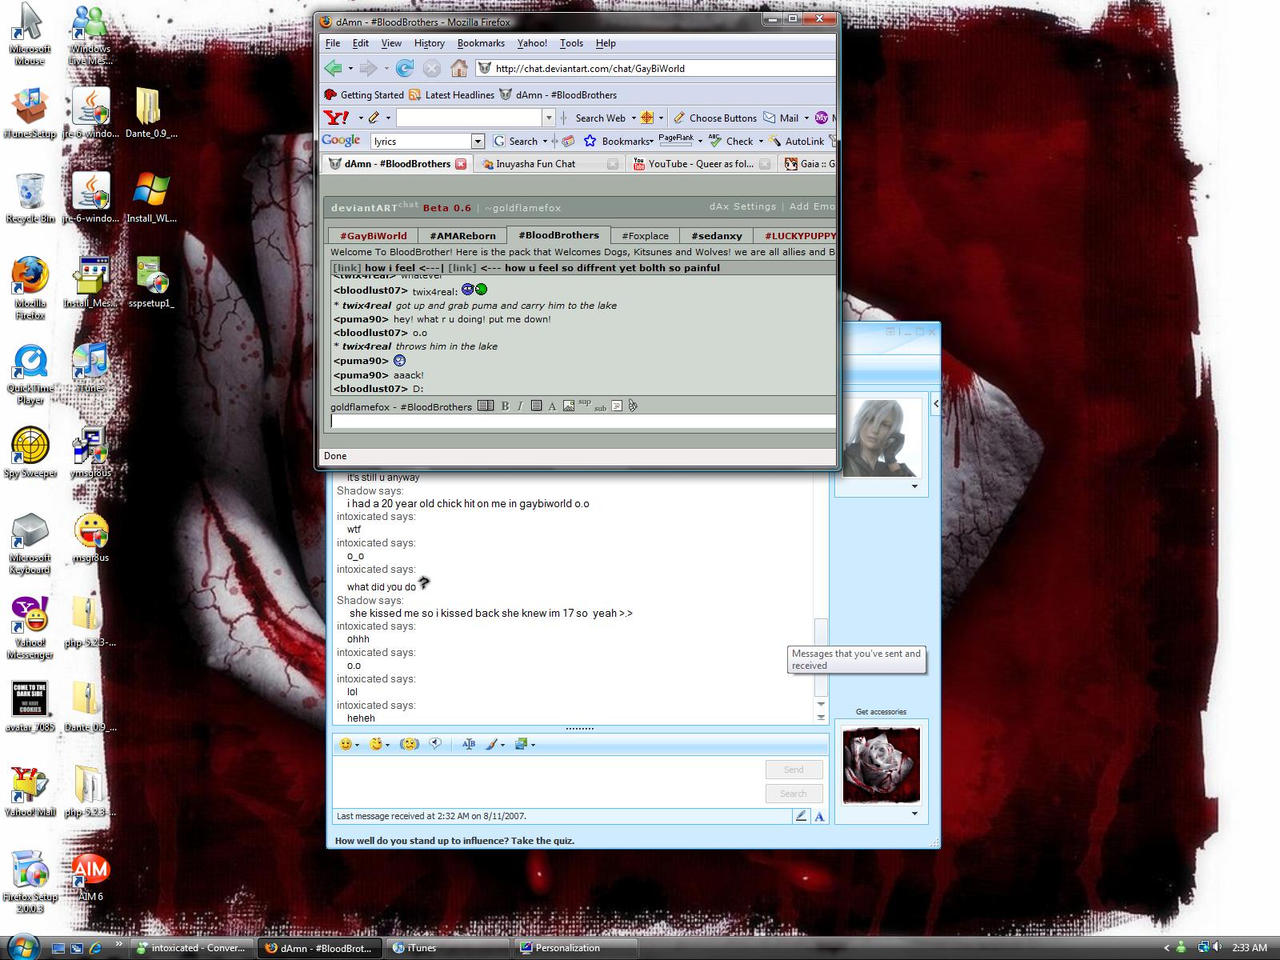
Task: Open the Bookmarks menu in Firefox
Action: 481,43
